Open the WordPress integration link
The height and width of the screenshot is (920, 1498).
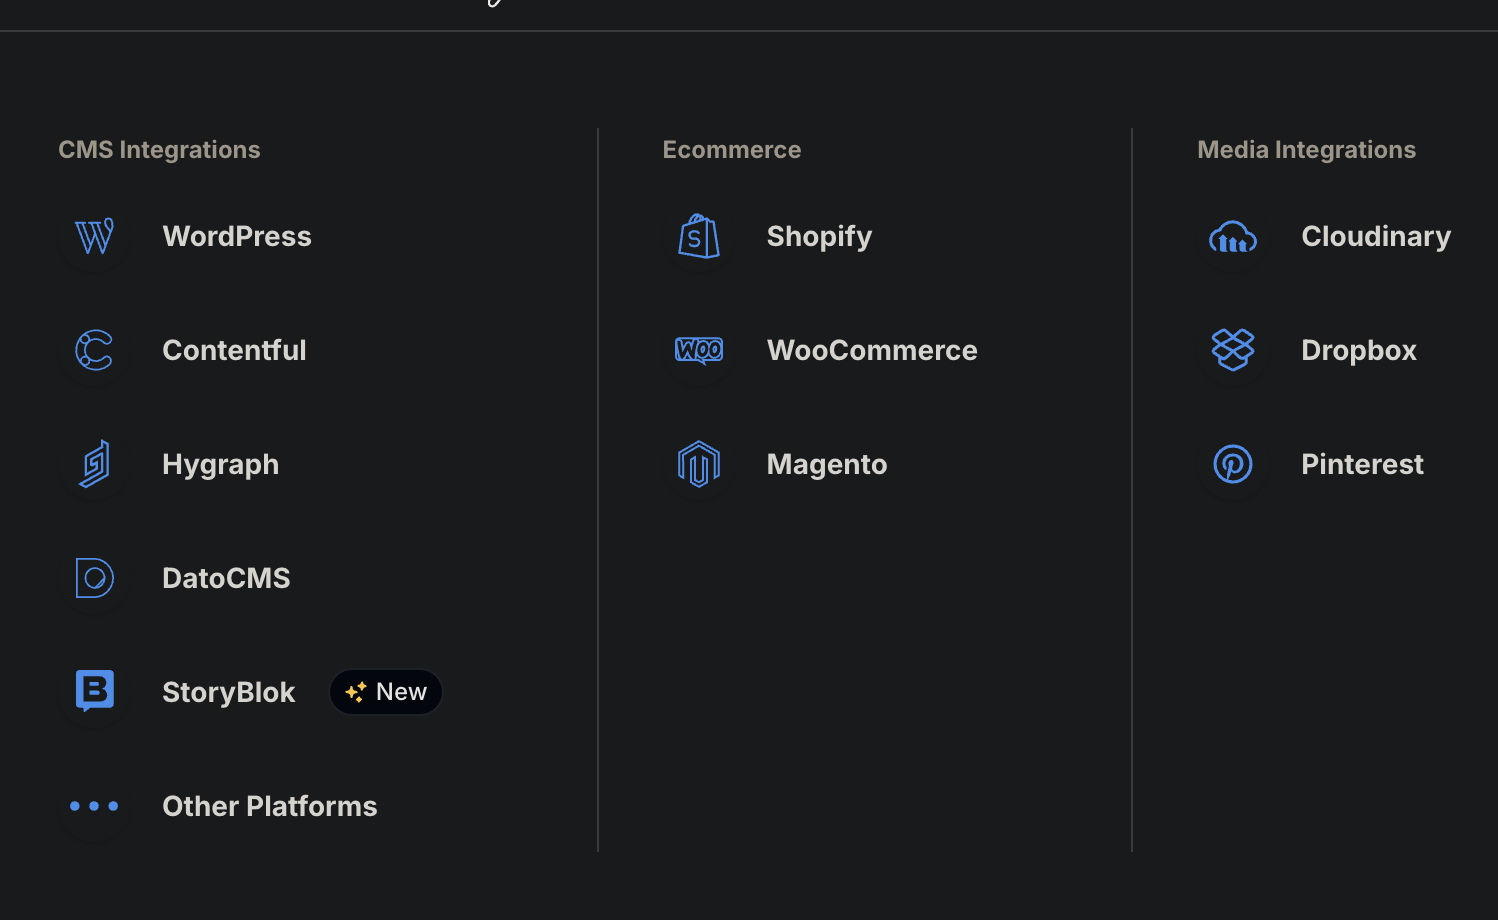(237, 237)
